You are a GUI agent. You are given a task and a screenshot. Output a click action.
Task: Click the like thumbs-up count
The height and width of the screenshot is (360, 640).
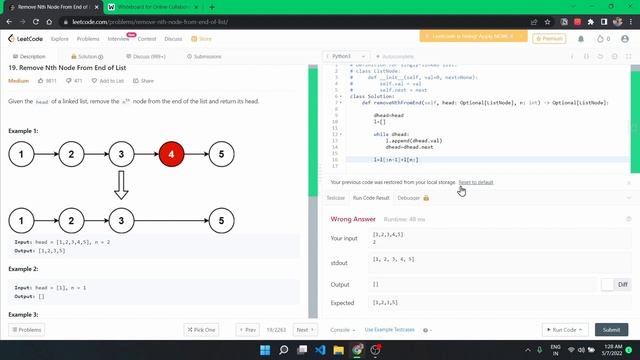coord(47,81)
